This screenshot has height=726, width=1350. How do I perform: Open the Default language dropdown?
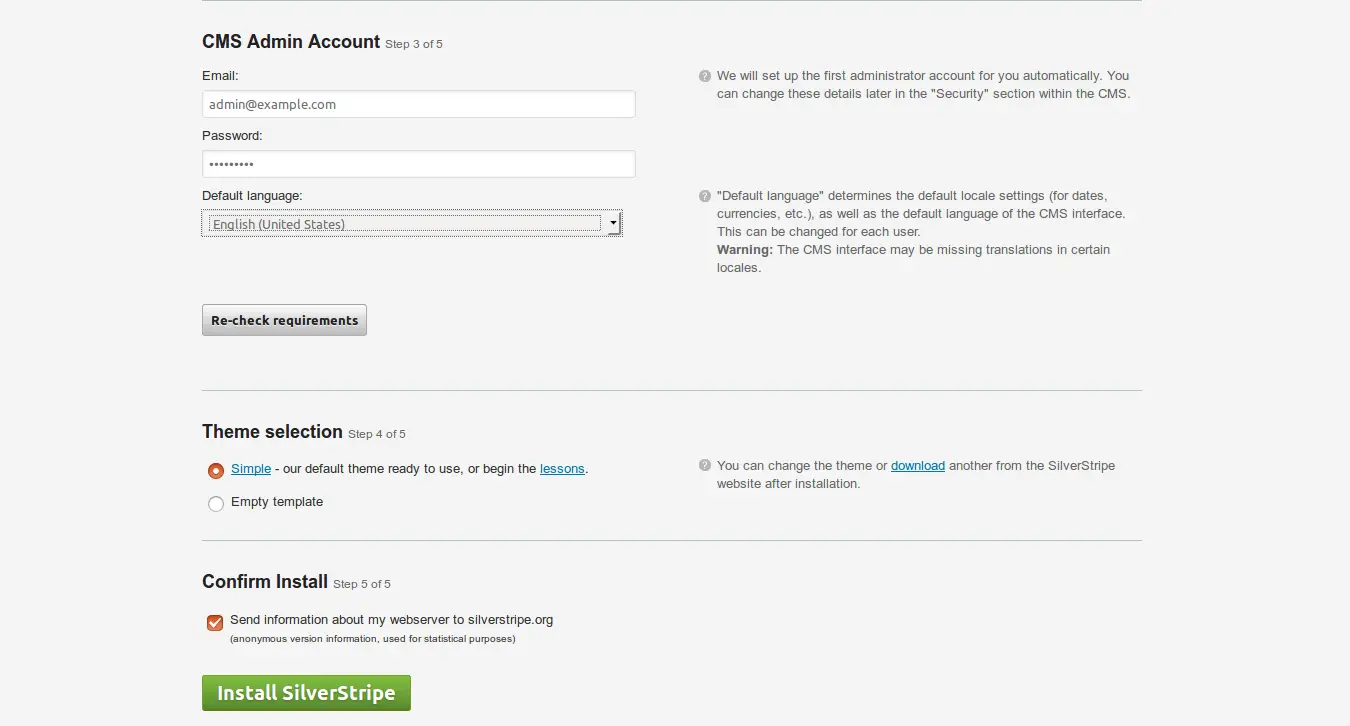pos(412,224)
